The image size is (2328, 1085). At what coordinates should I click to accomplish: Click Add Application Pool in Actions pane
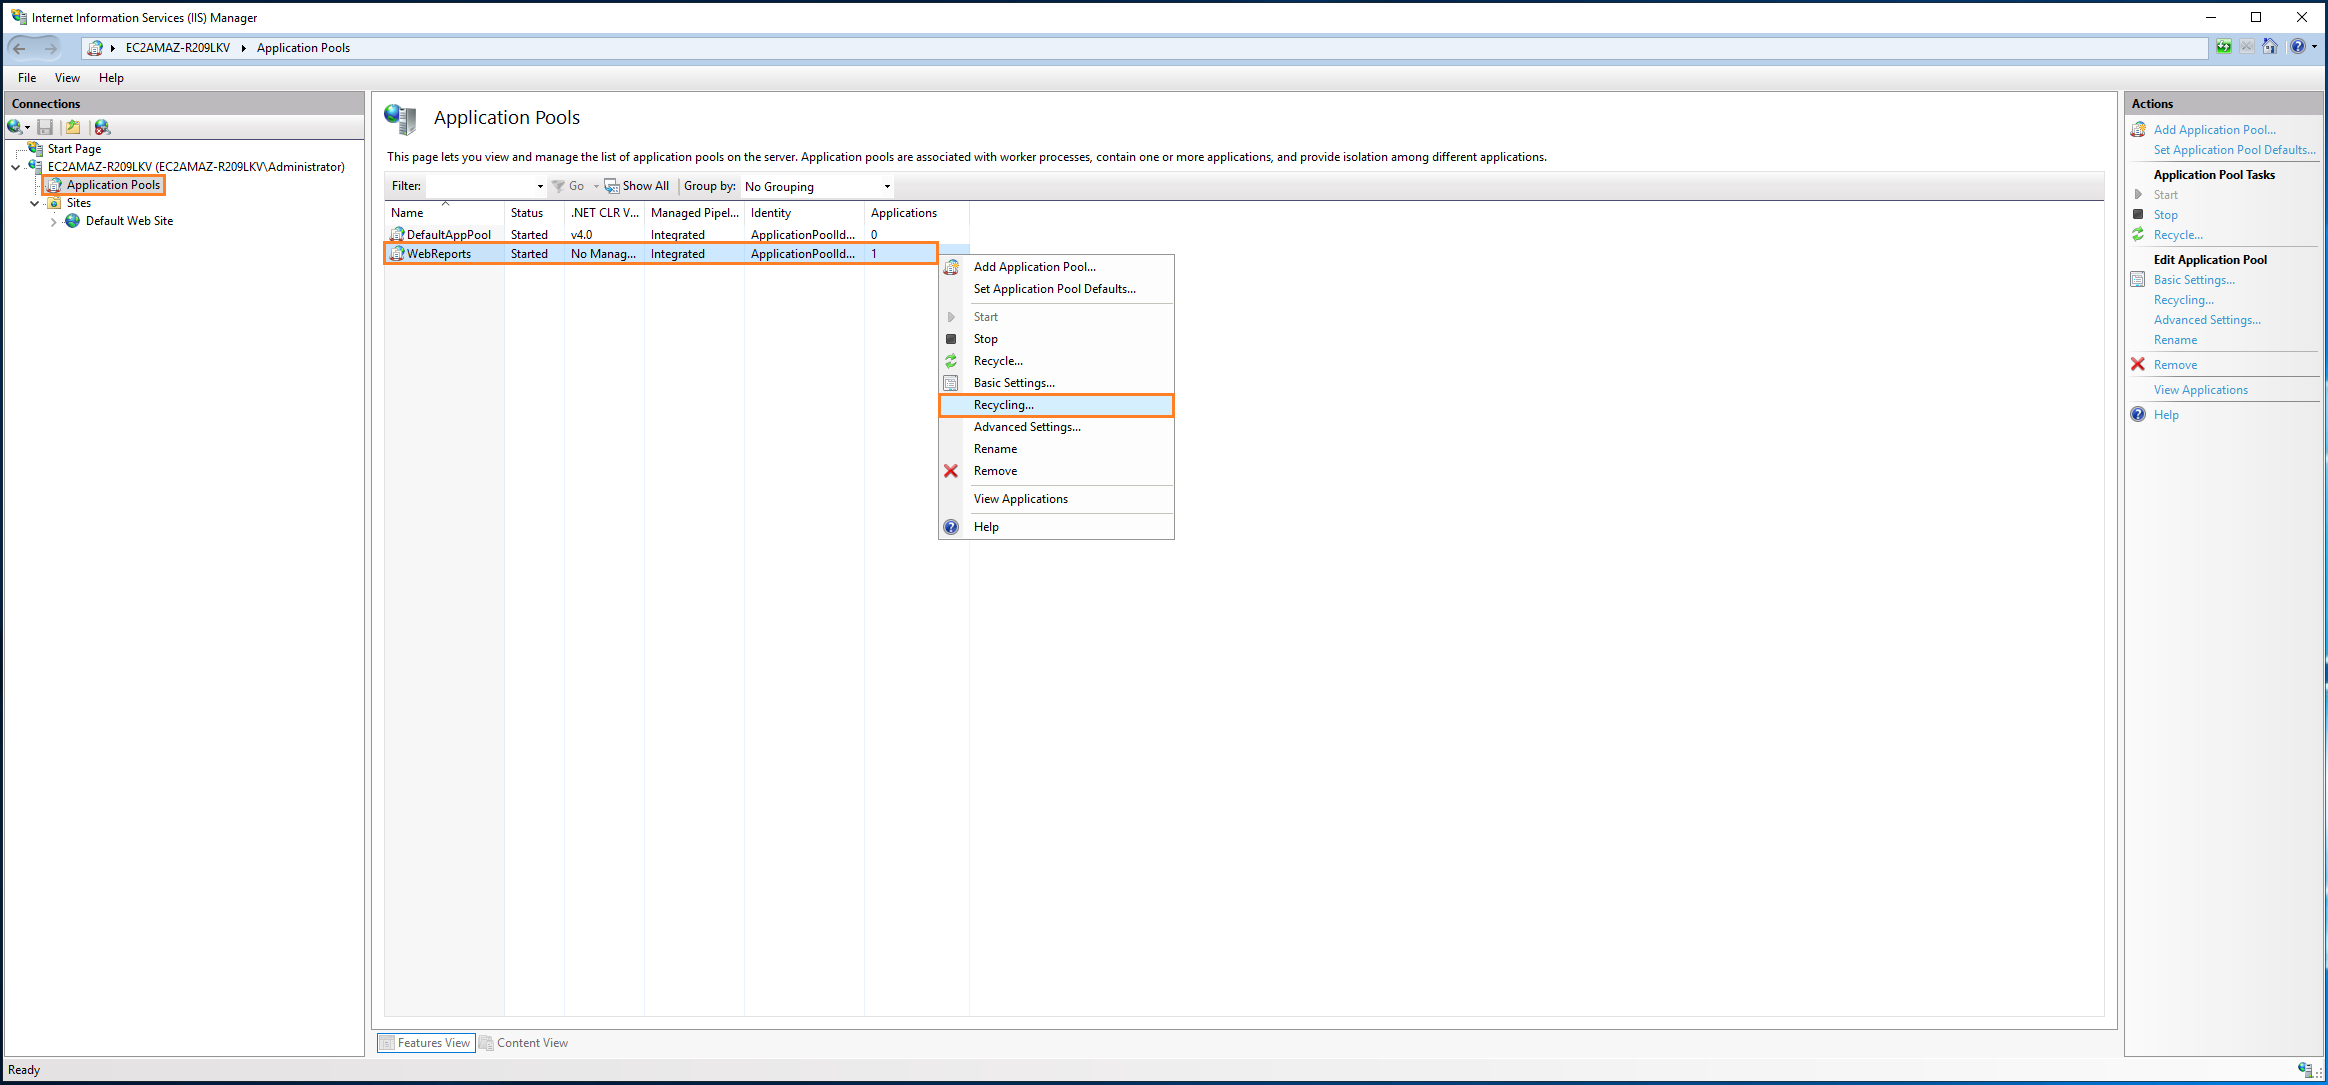(2216, 129)
